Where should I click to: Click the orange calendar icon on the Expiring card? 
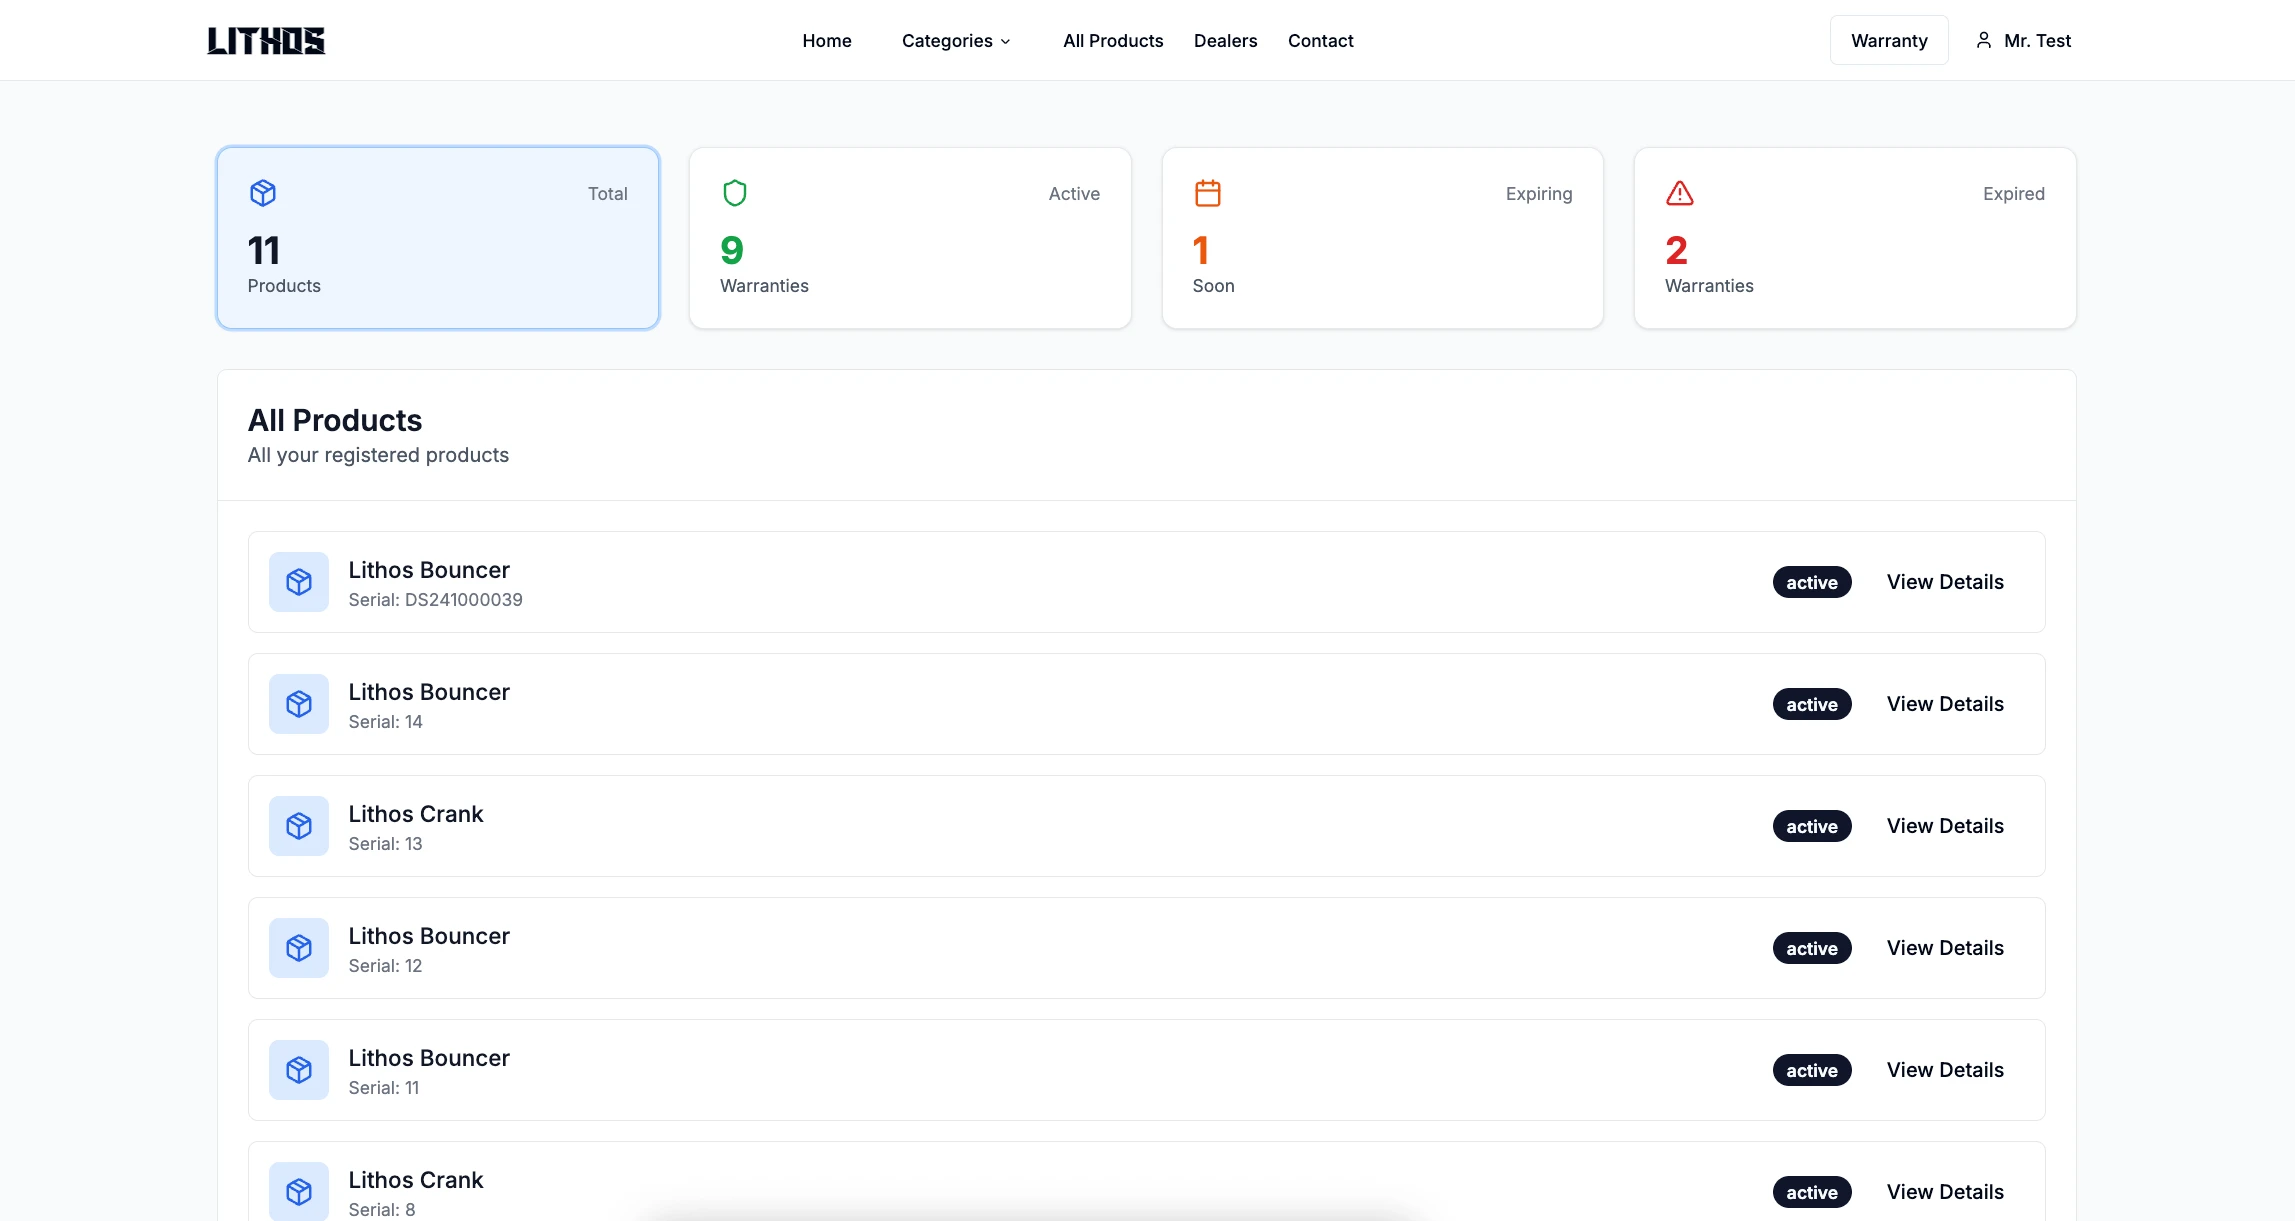coord(1208,192)
